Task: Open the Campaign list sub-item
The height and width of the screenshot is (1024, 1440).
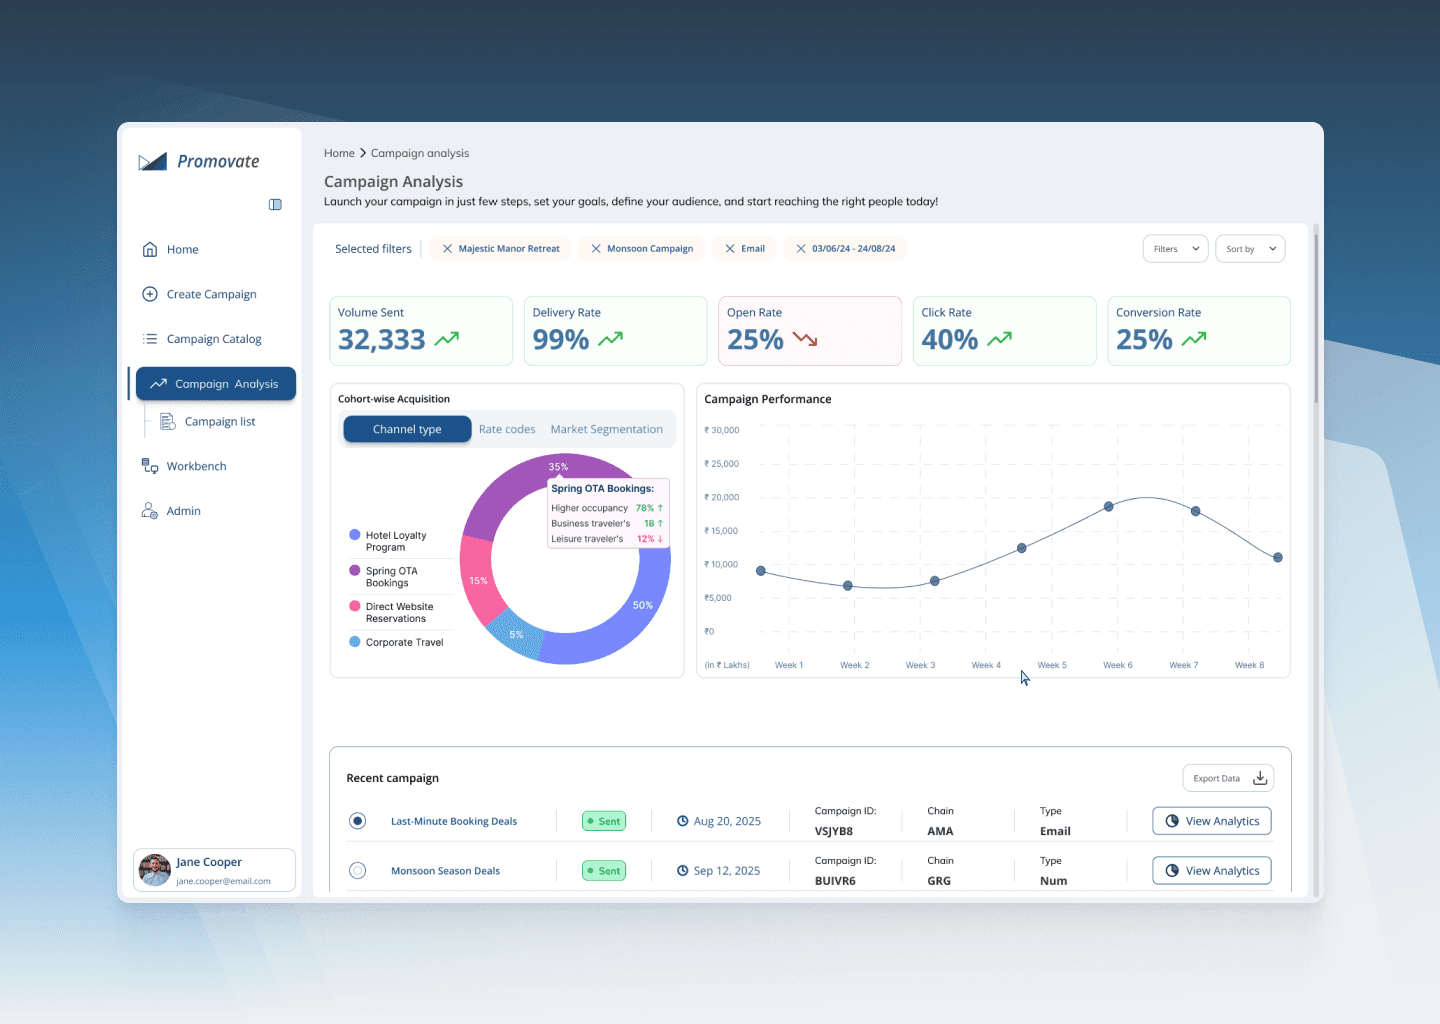Action: (x=220, y=421)
